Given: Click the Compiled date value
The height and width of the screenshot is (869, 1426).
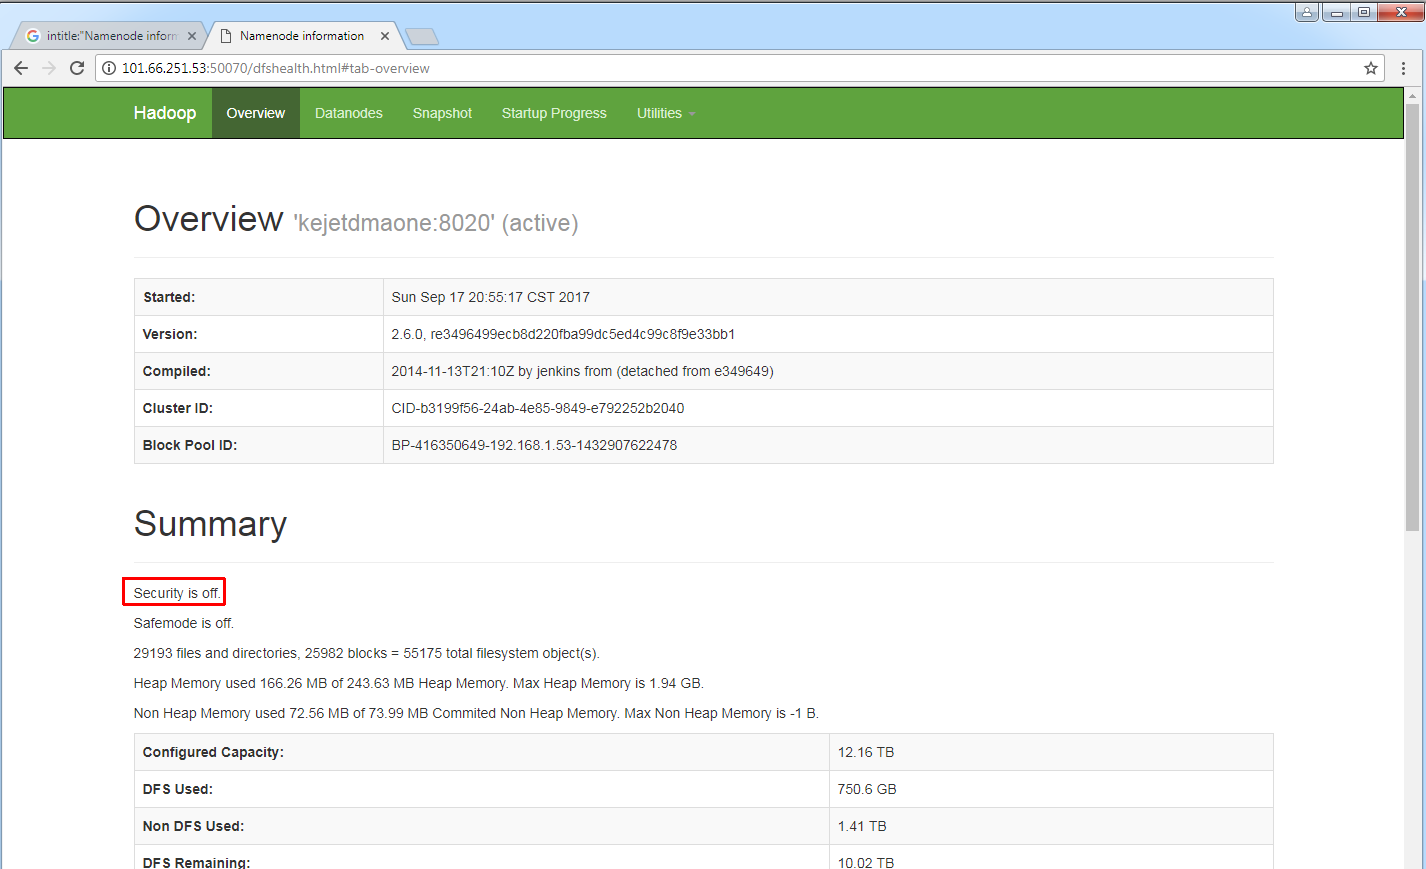Looking at the screenshot, I should coord(582,371).
